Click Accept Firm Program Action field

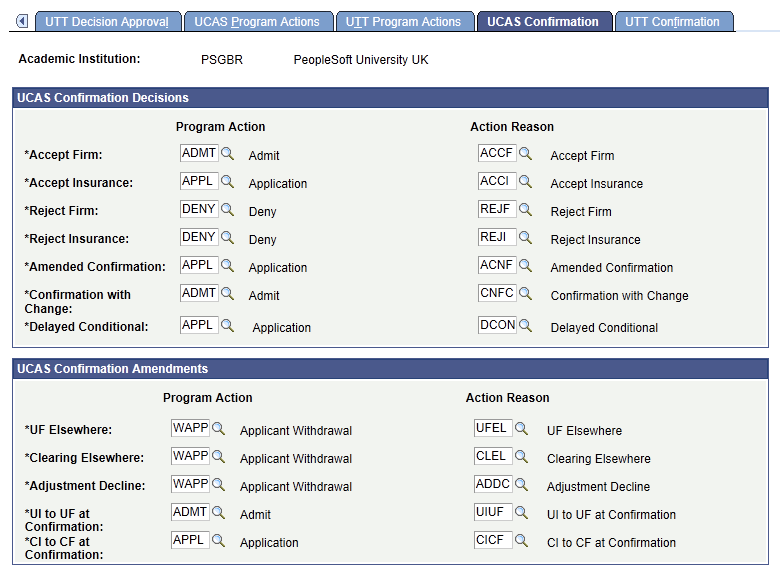[x=198, y=154]
